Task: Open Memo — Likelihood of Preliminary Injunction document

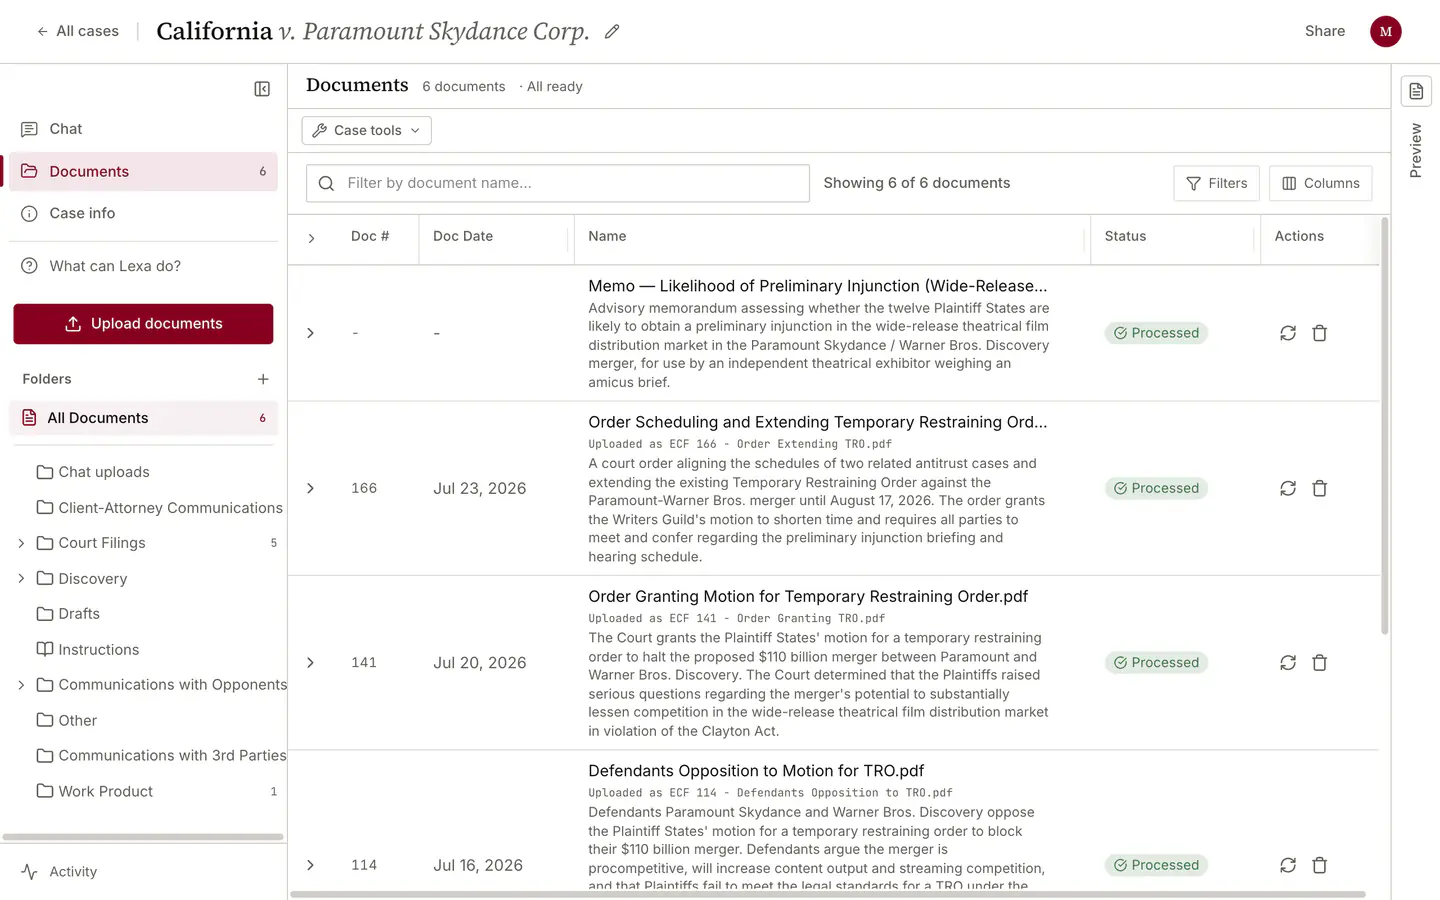Action: point(818,286)
